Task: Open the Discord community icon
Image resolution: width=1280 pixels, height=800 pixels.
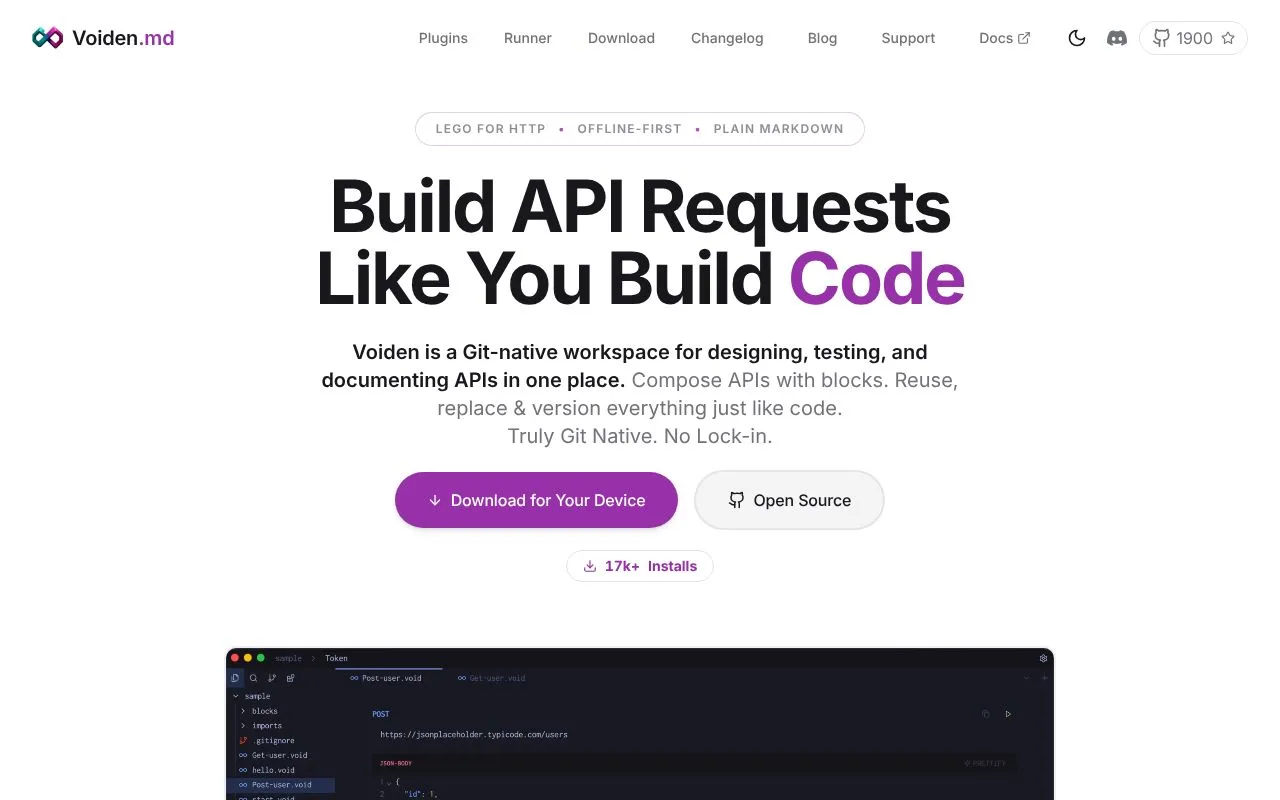Action: [x=1117, y=38]
